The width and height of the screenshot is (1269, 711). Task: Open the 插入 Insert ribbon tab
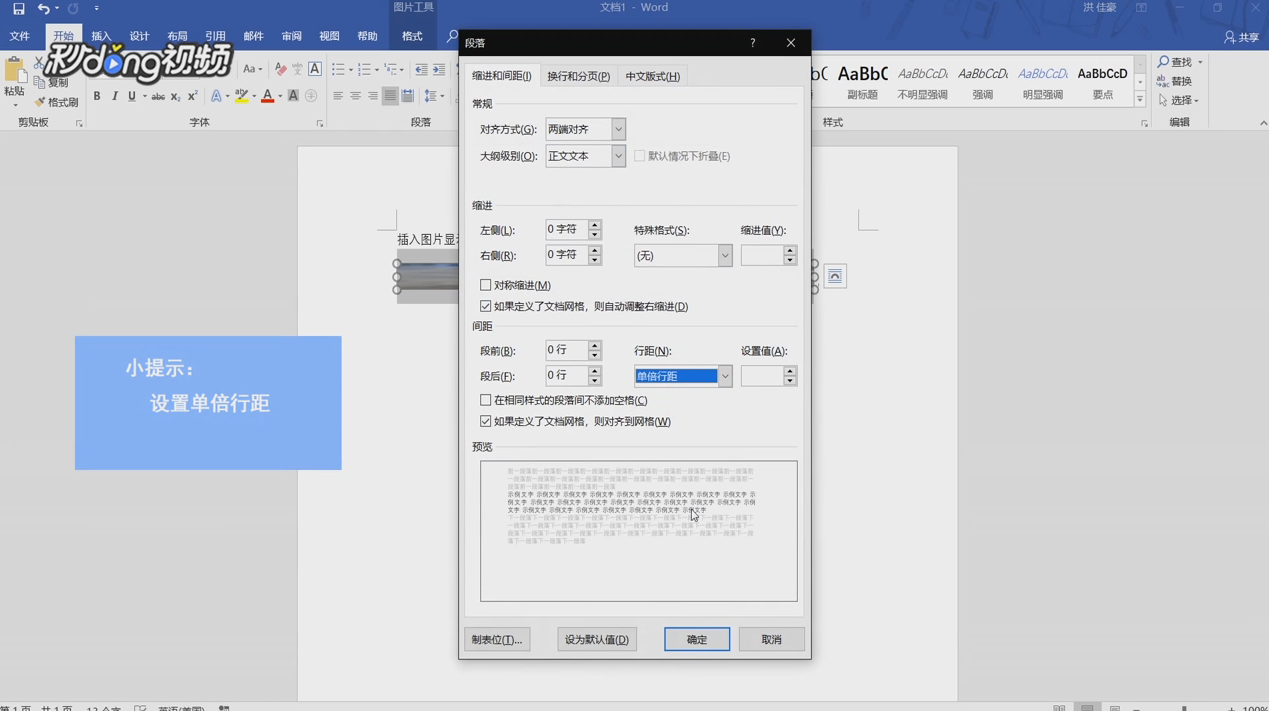coord(101,36)
